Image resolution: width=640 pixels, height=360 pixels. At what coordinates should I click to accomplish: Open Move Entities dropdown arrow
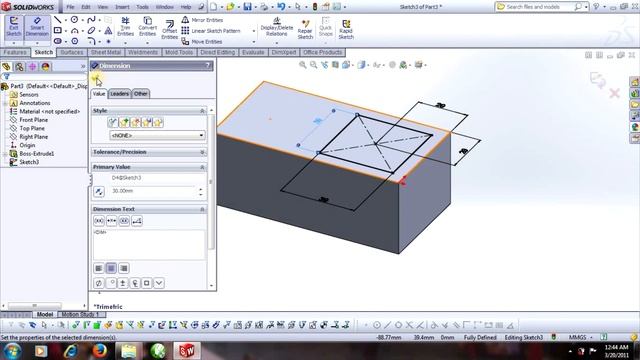click(x=253, y=42)
